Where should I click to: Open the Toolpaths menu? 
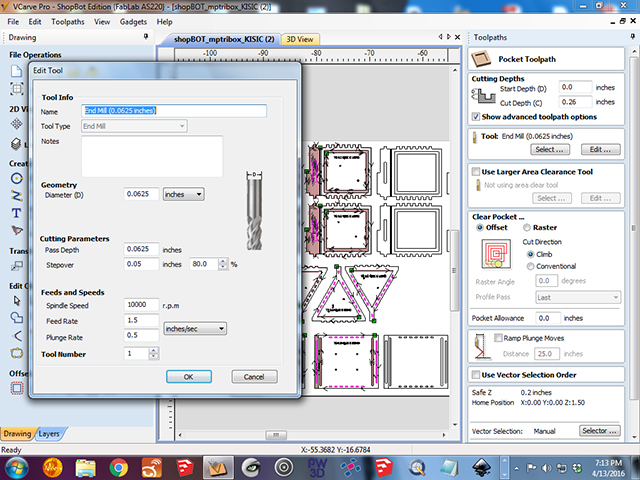pos(68,22)
